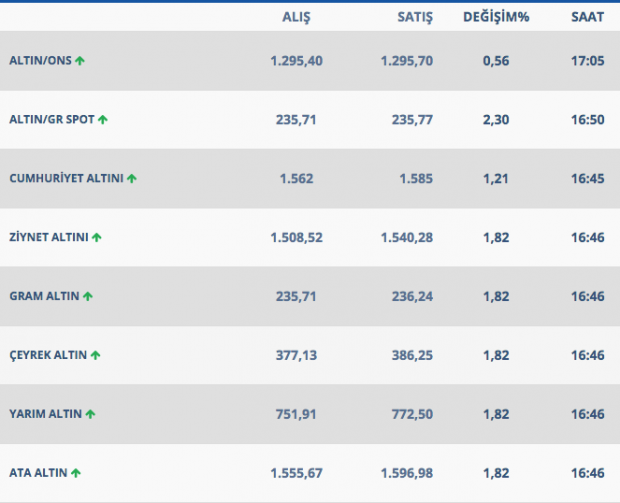
Task: Click the green arrow beside YARIM ALTIN
Action: 91,414
